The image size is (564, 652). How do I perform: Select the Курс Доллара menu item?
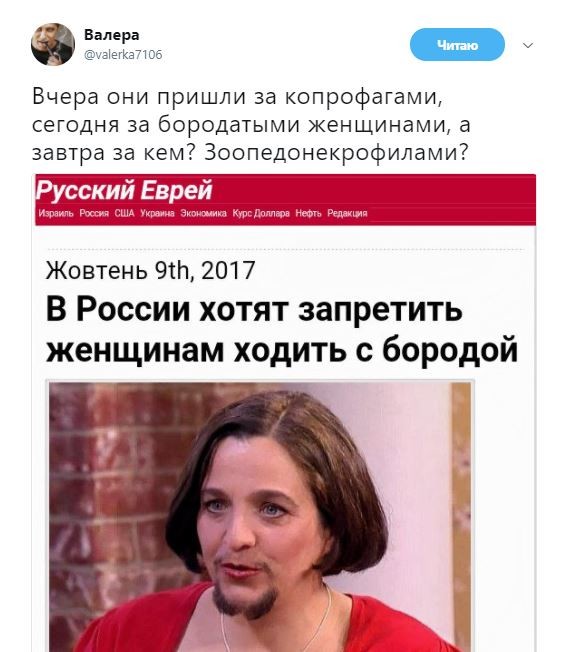(x=261, y=213)
